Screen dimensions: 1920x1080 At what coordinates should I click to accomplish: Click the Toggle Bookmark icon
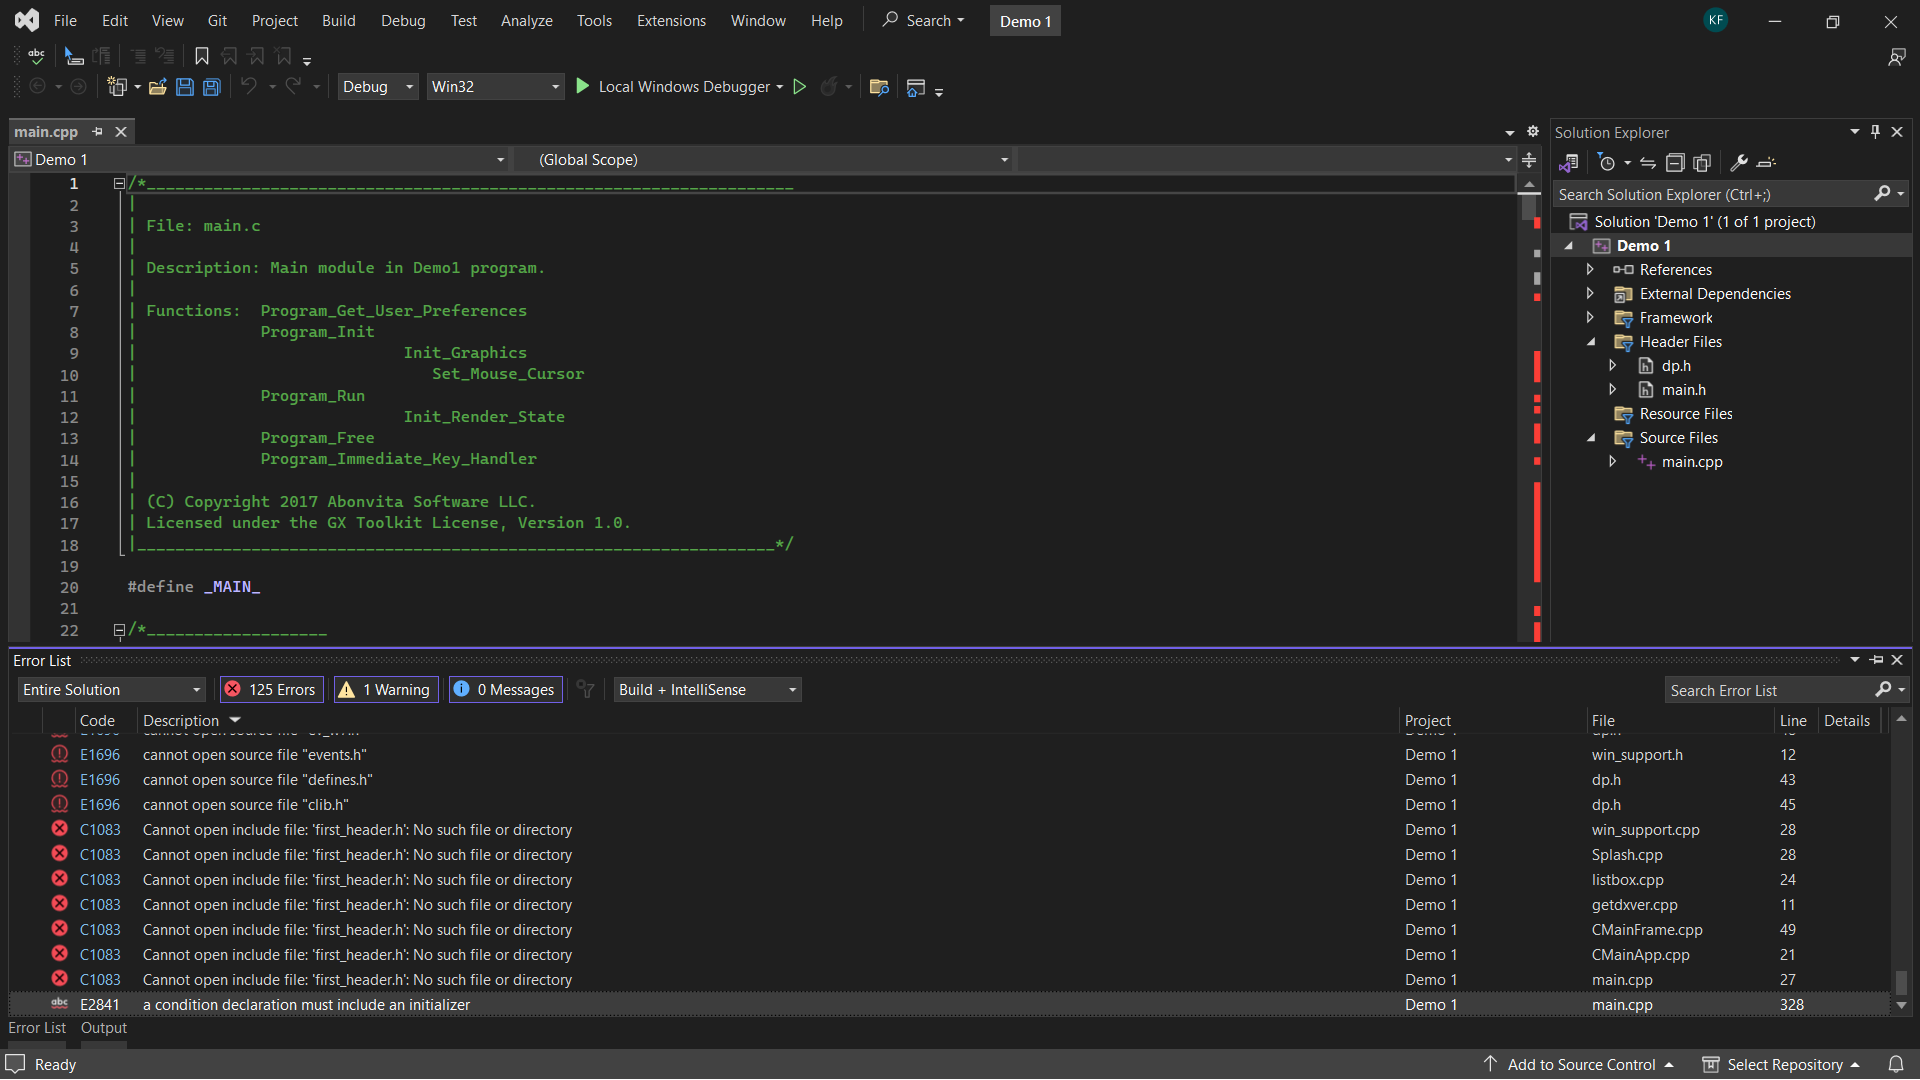[202, 57]
